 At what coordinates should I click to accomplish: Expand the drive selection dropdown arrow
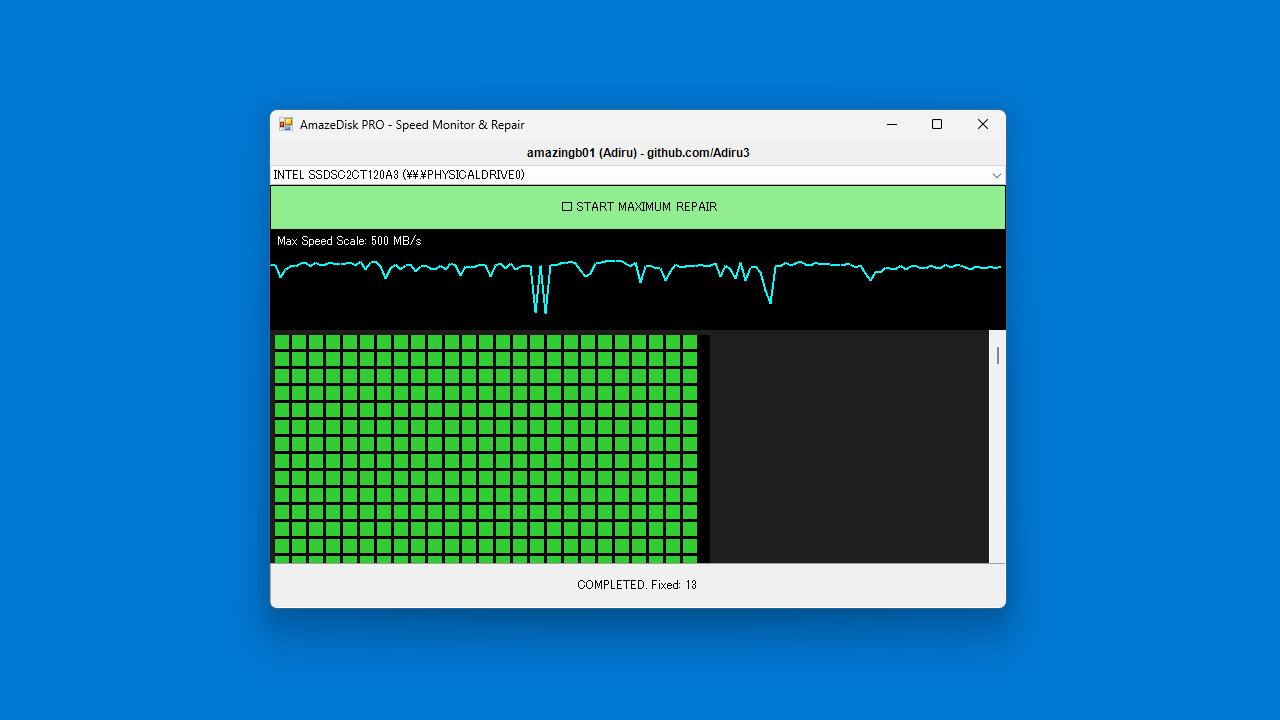click(x=996, y=175)
